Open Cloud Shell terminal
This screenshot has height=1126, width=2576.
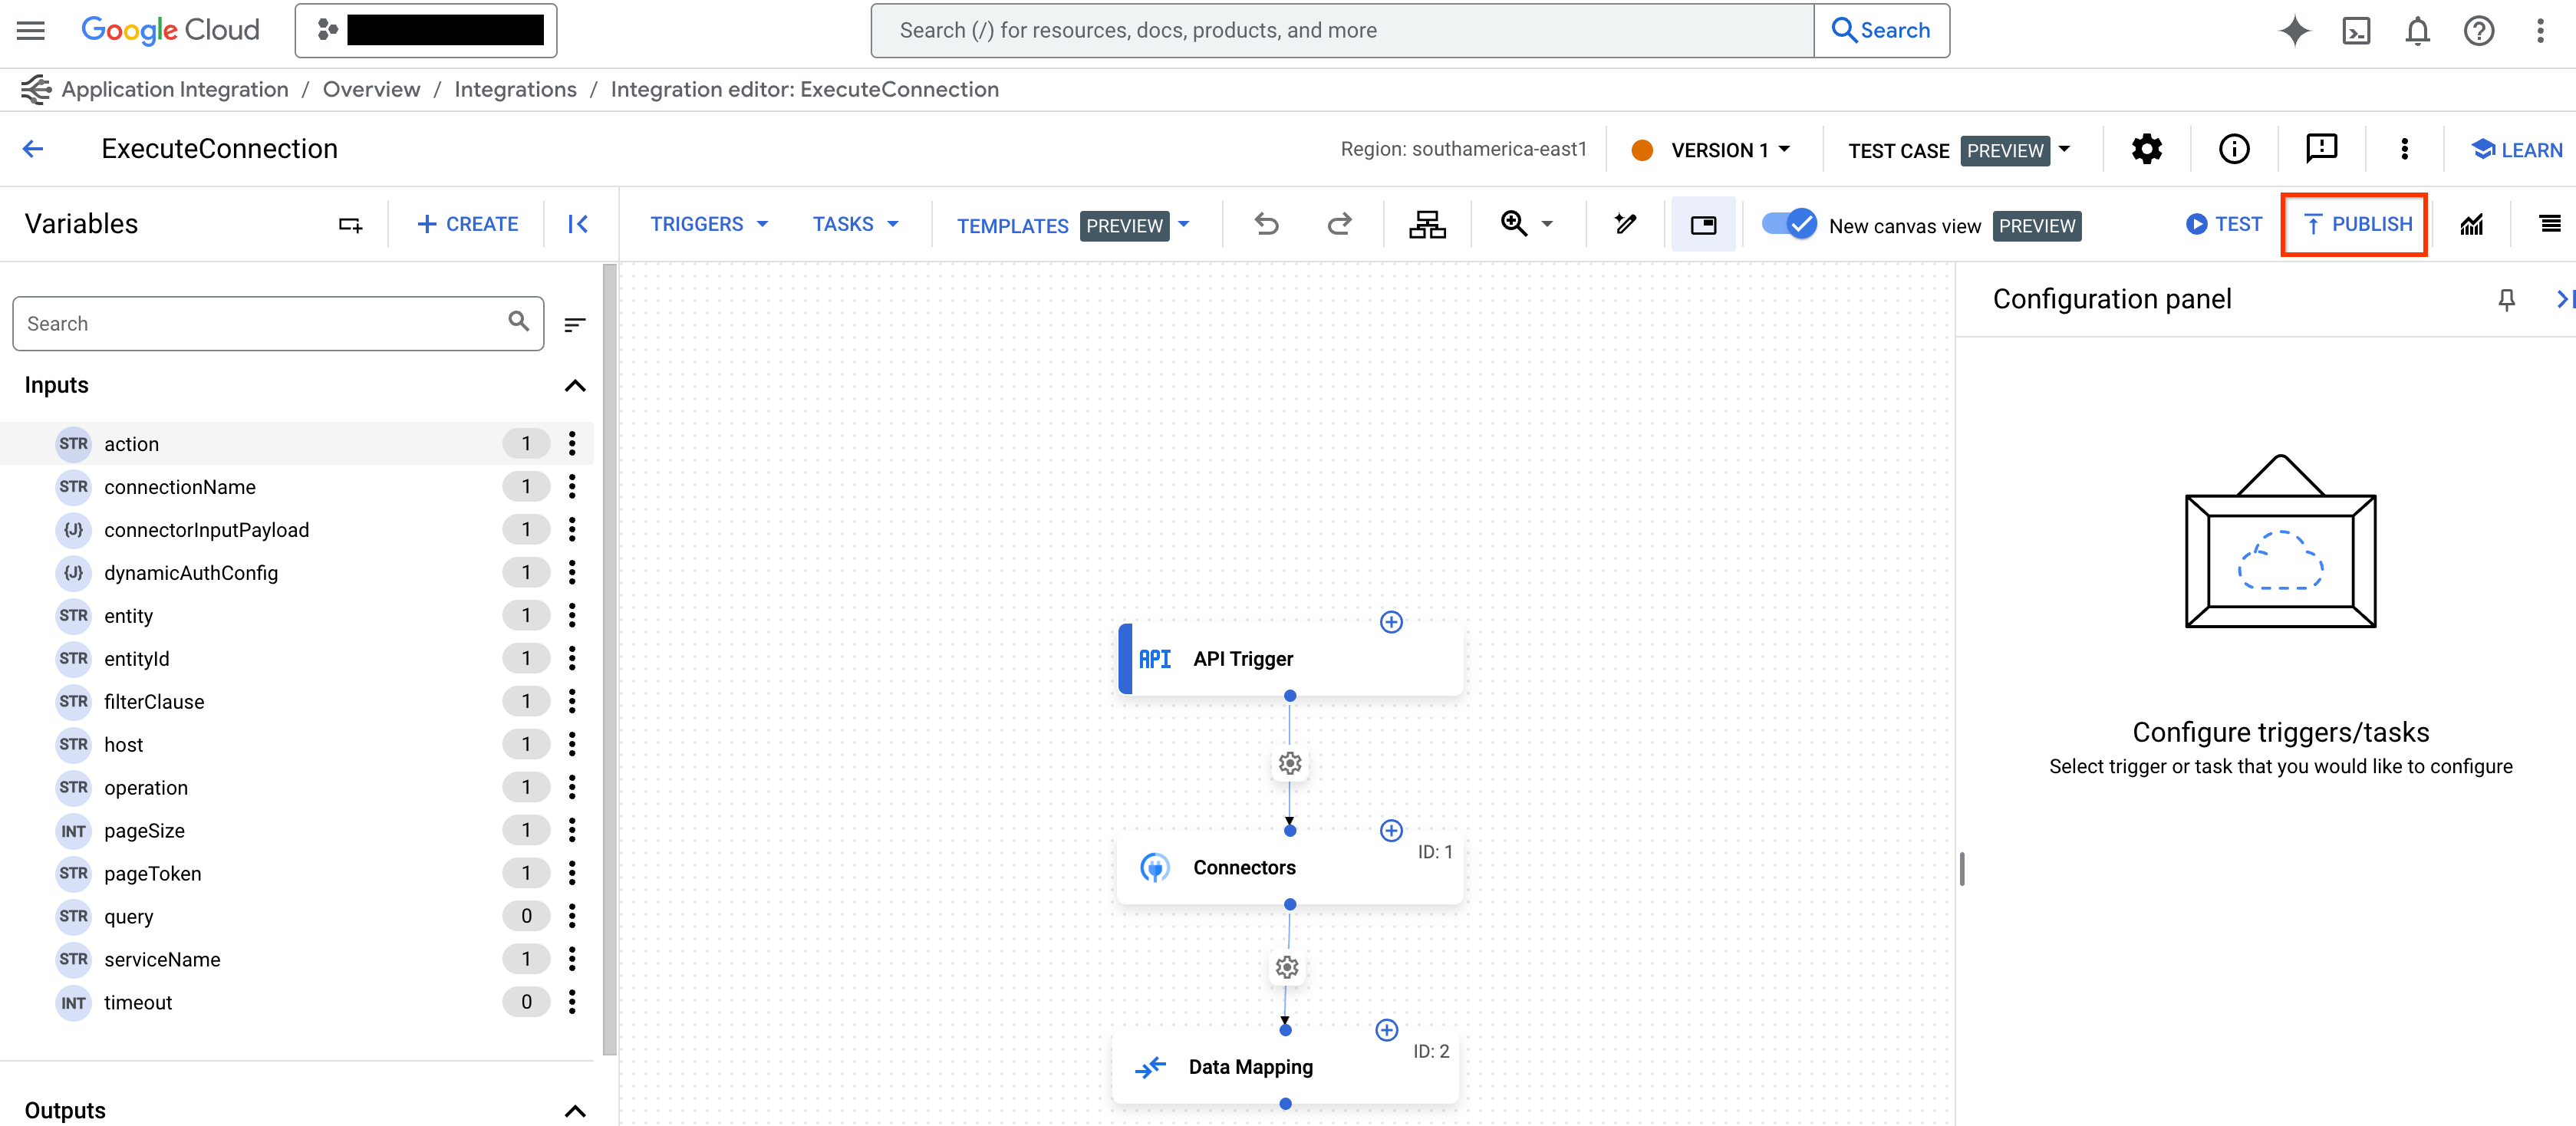(x=2357, y=30)
